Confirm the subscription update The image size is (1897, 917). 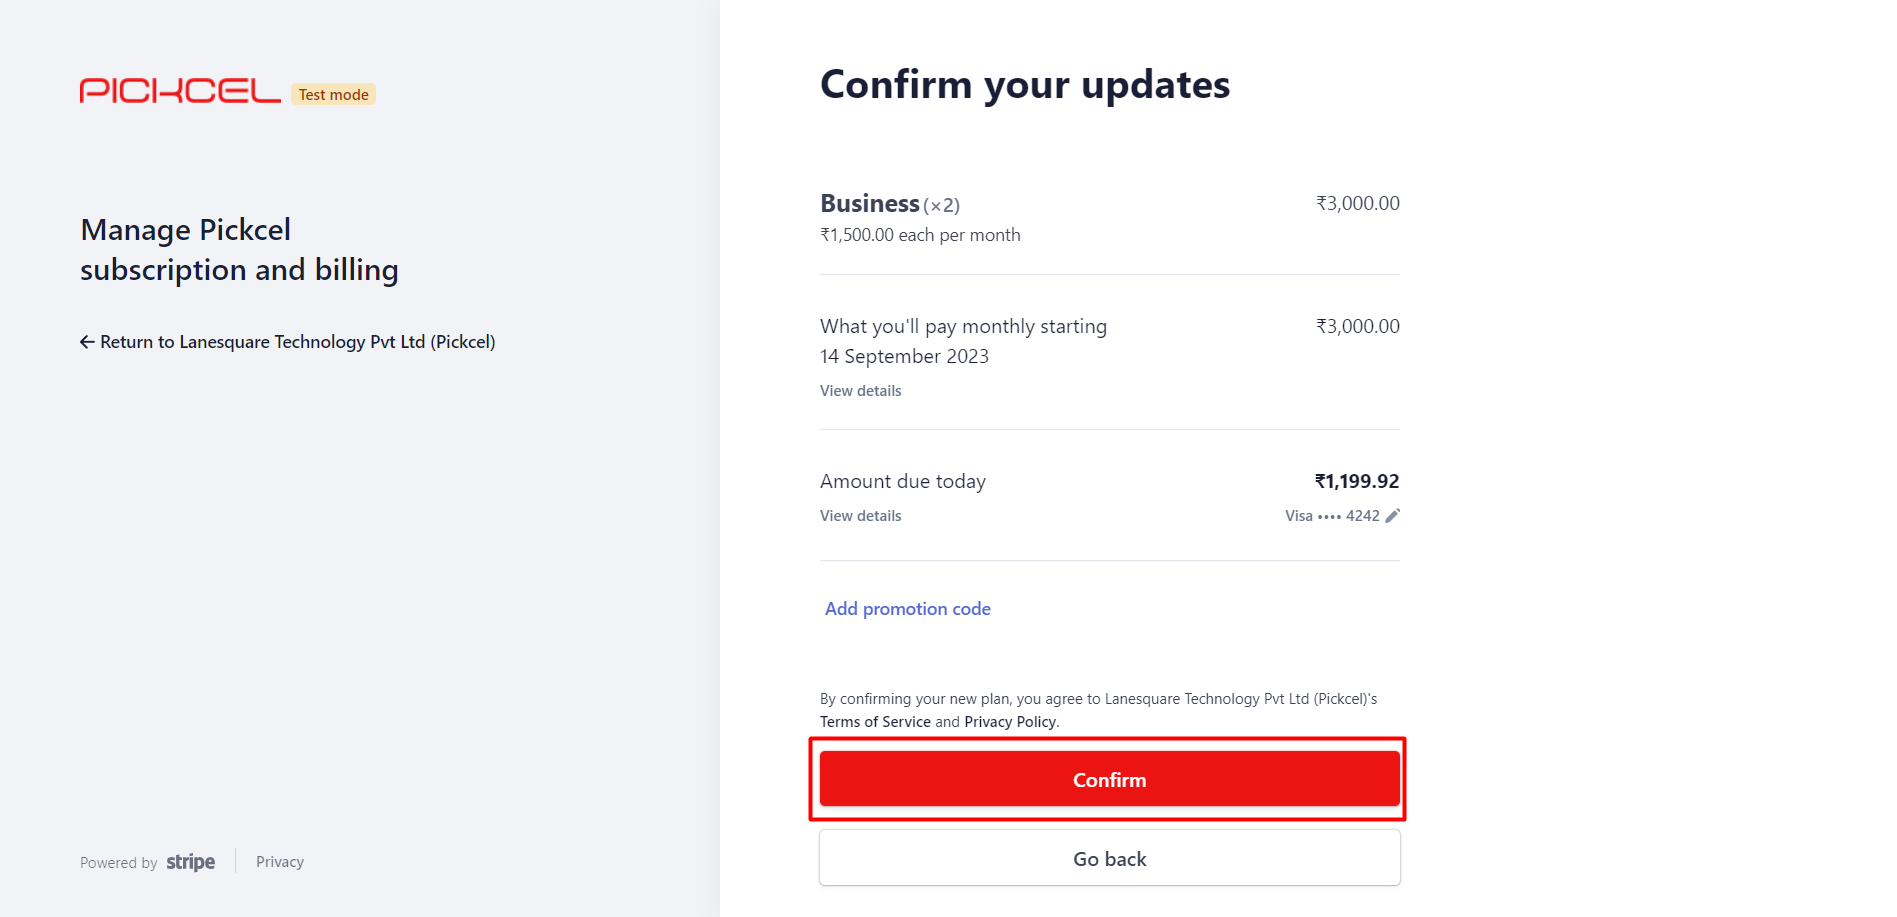(1109, 779)
